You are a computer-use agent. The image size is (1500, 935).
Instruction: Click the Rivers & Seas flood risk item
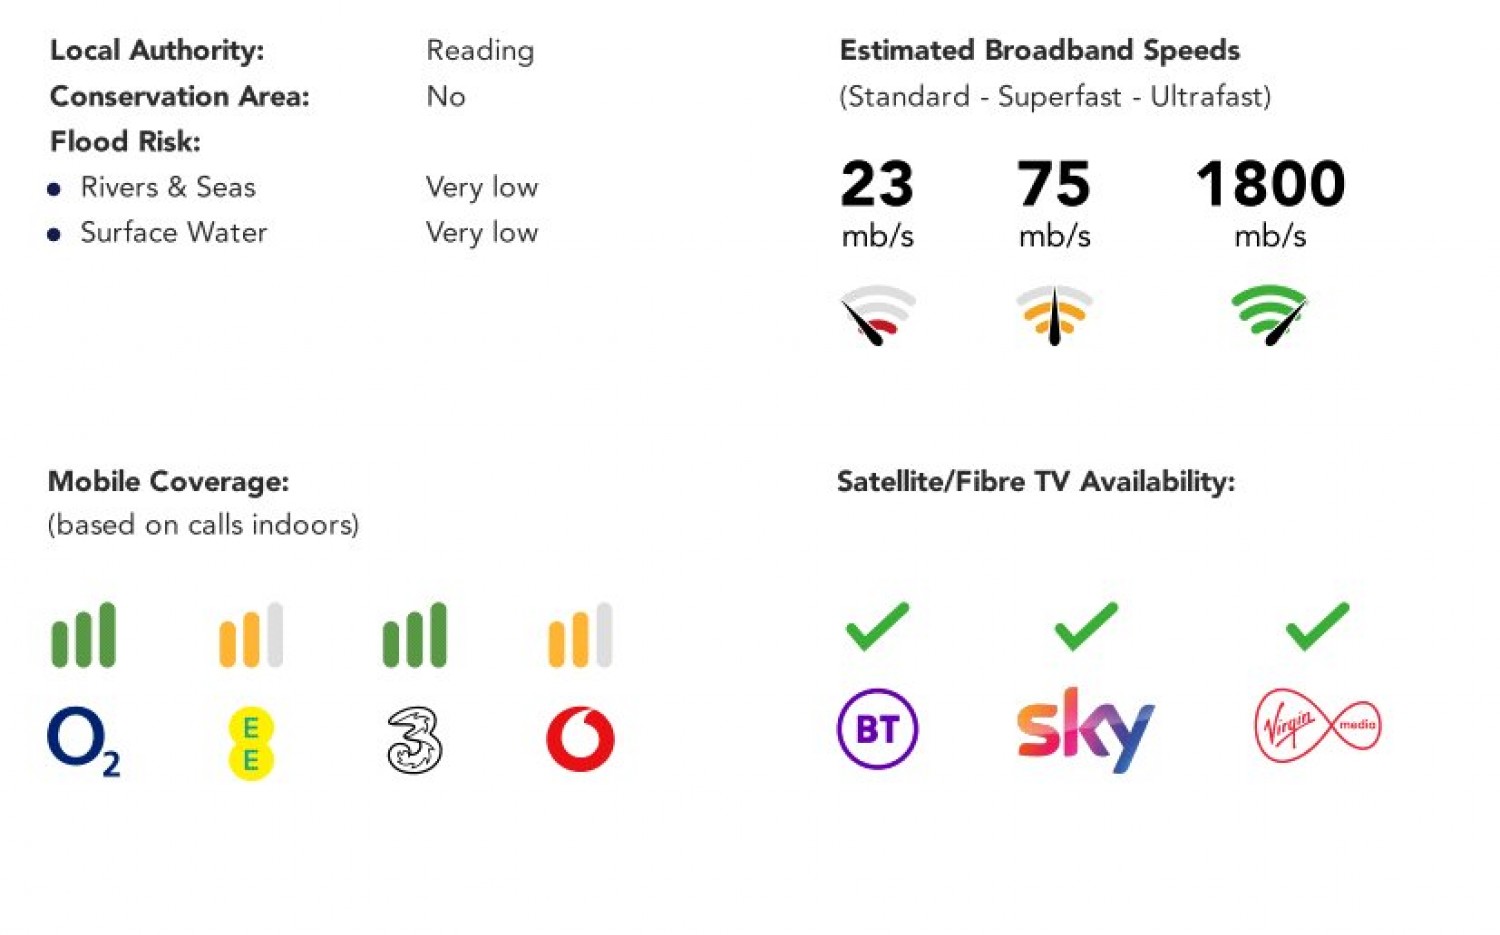click(x=168, y=187)
